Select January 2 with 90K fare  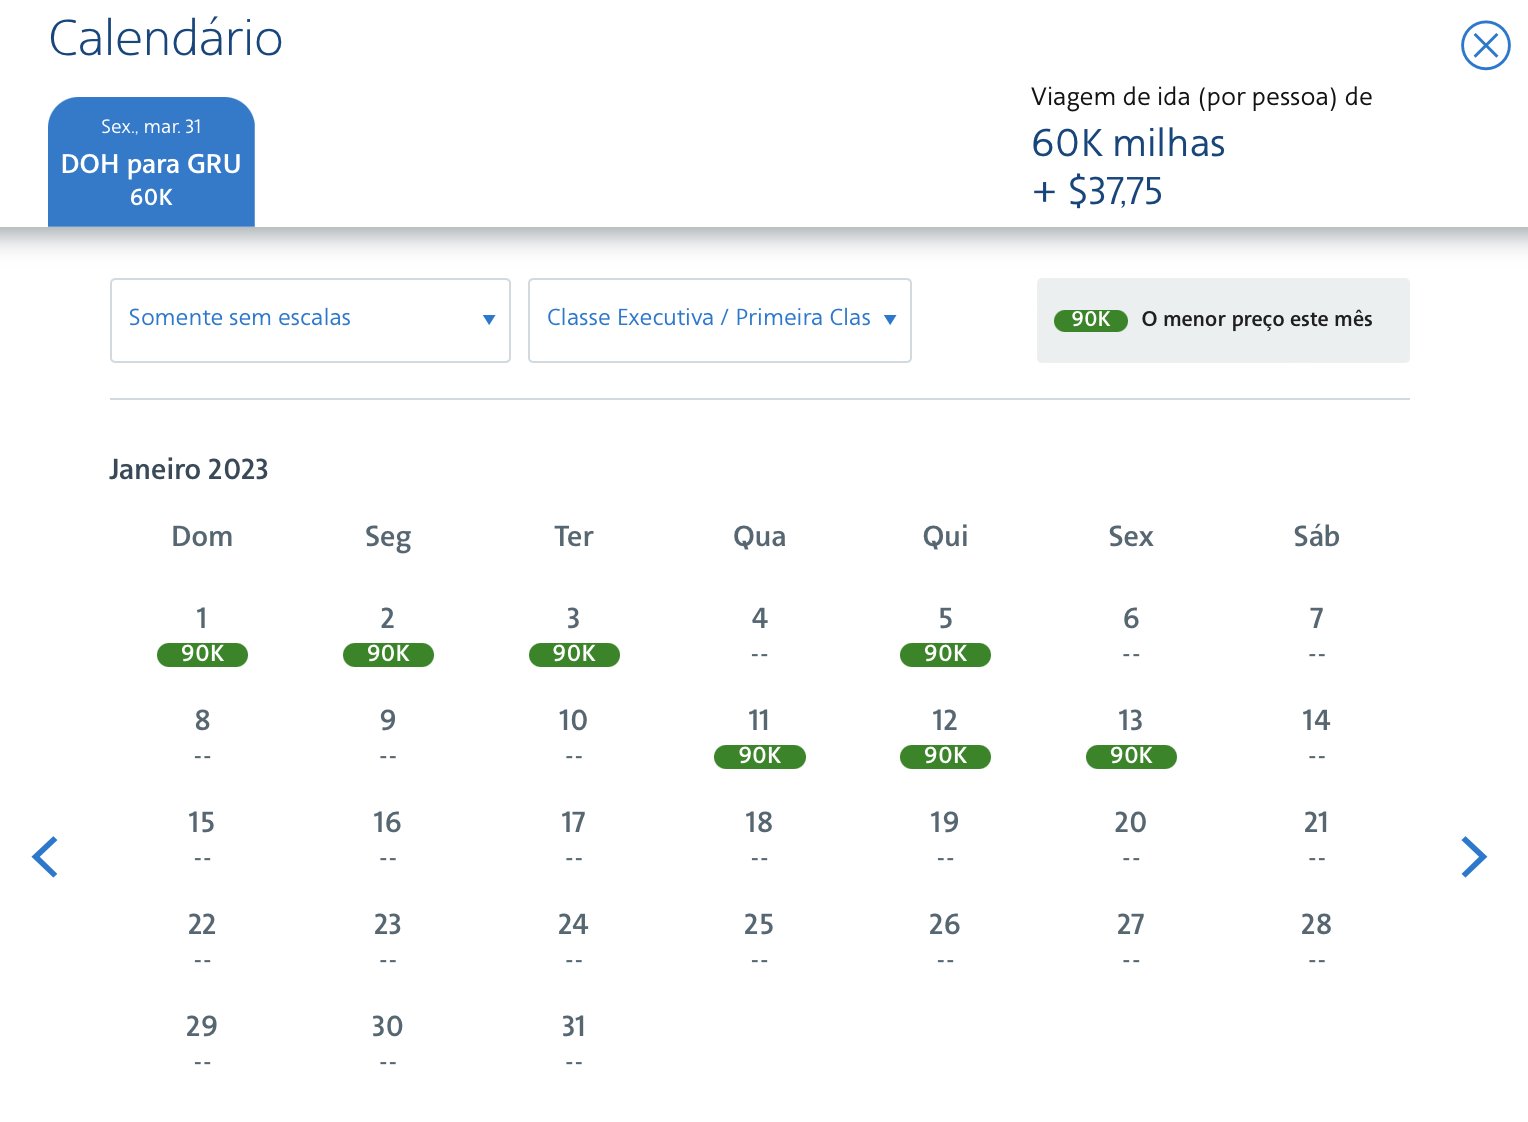(x=388, y=654)
